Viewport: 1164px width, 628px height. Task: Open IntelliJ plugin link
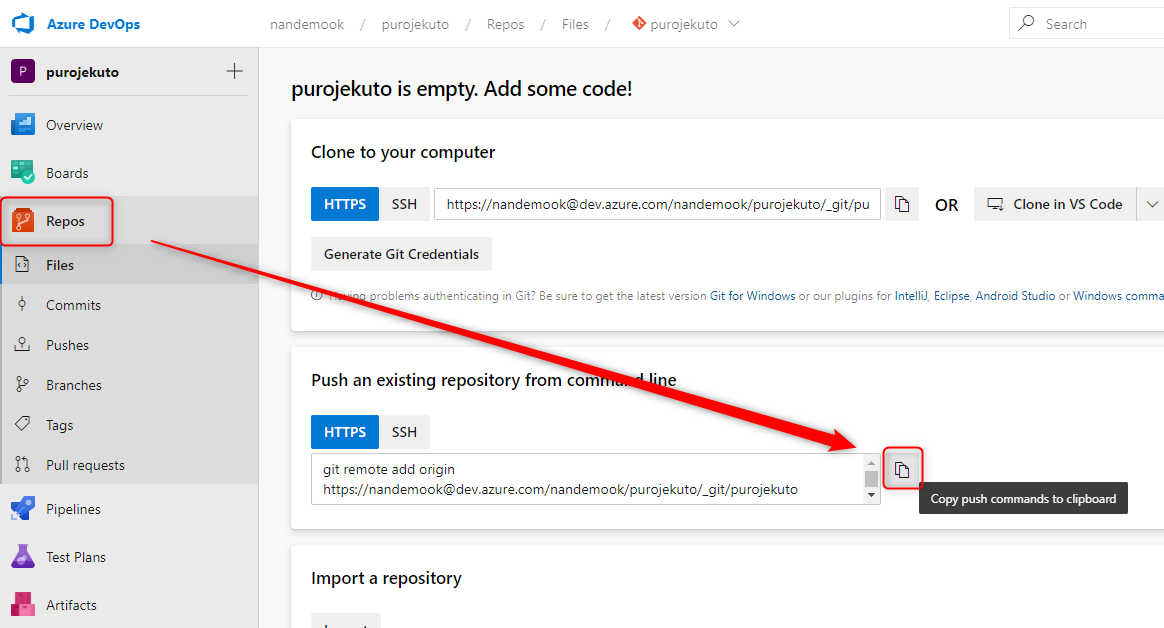(x=911, y=295)
